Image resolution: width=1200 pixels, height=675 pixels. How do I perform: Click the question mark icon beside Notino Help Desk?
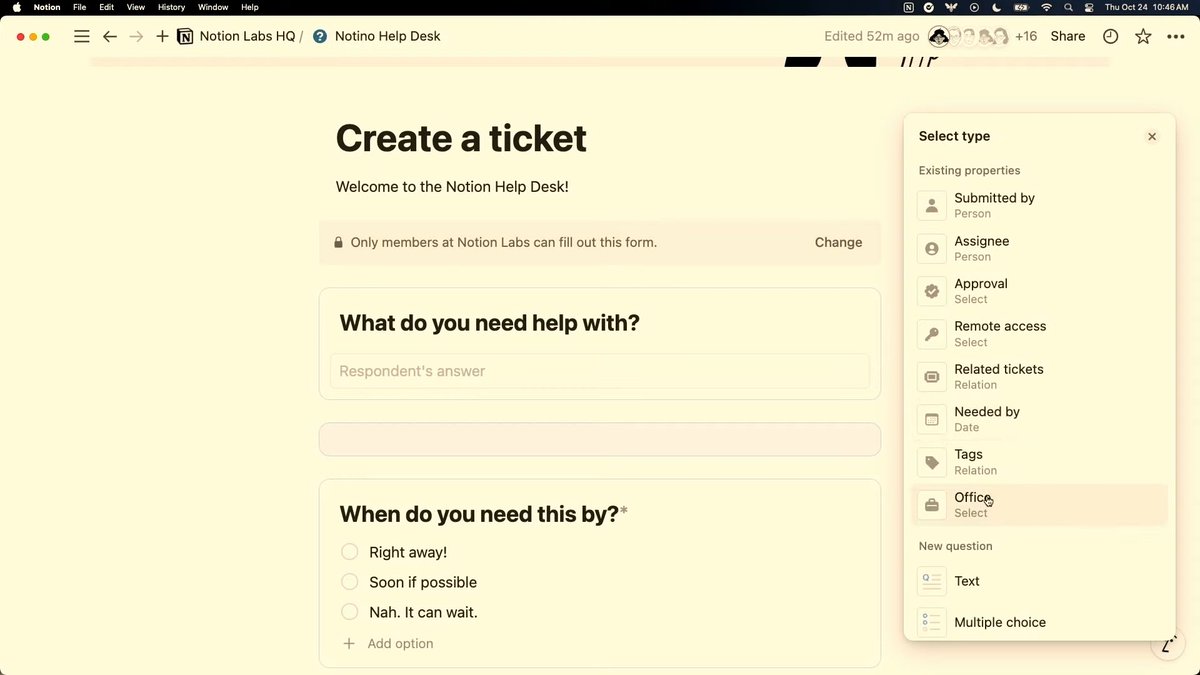coord(320,36)
